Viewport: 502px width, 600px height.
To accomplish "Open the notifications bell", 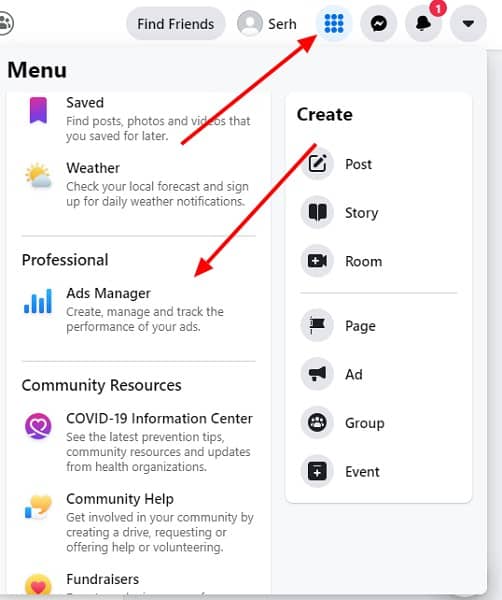I will [x=423, y=24].
